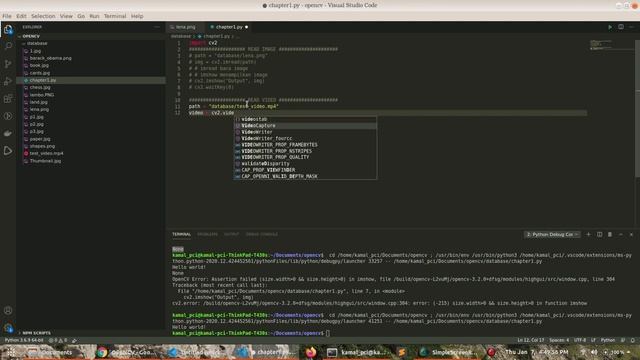Open the Chrome window in the taskbar

coord(126,352)
